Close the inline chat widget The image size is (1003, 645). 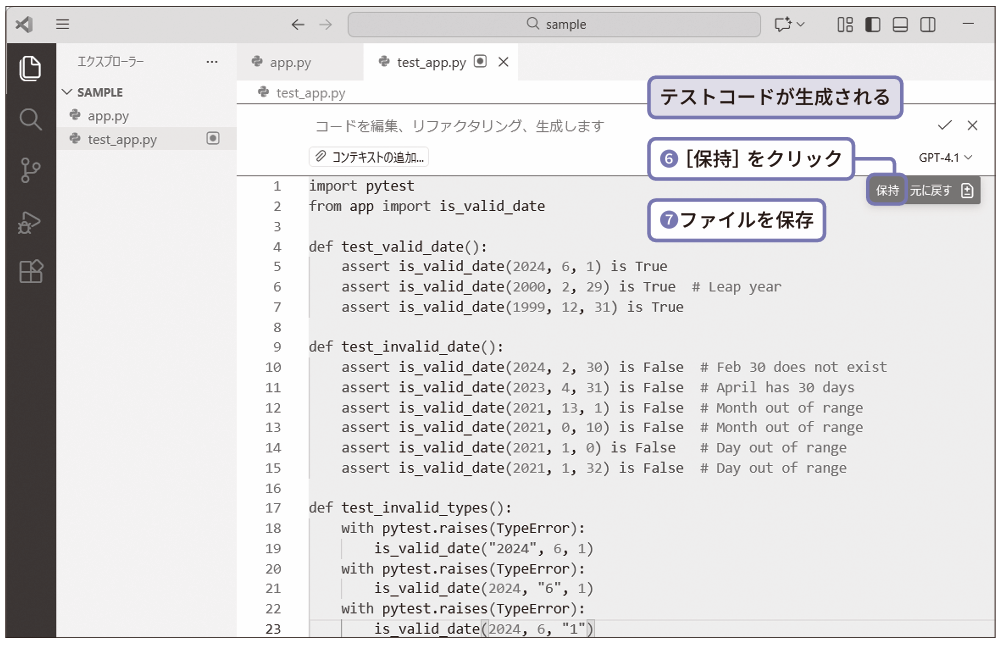point(972,125)
